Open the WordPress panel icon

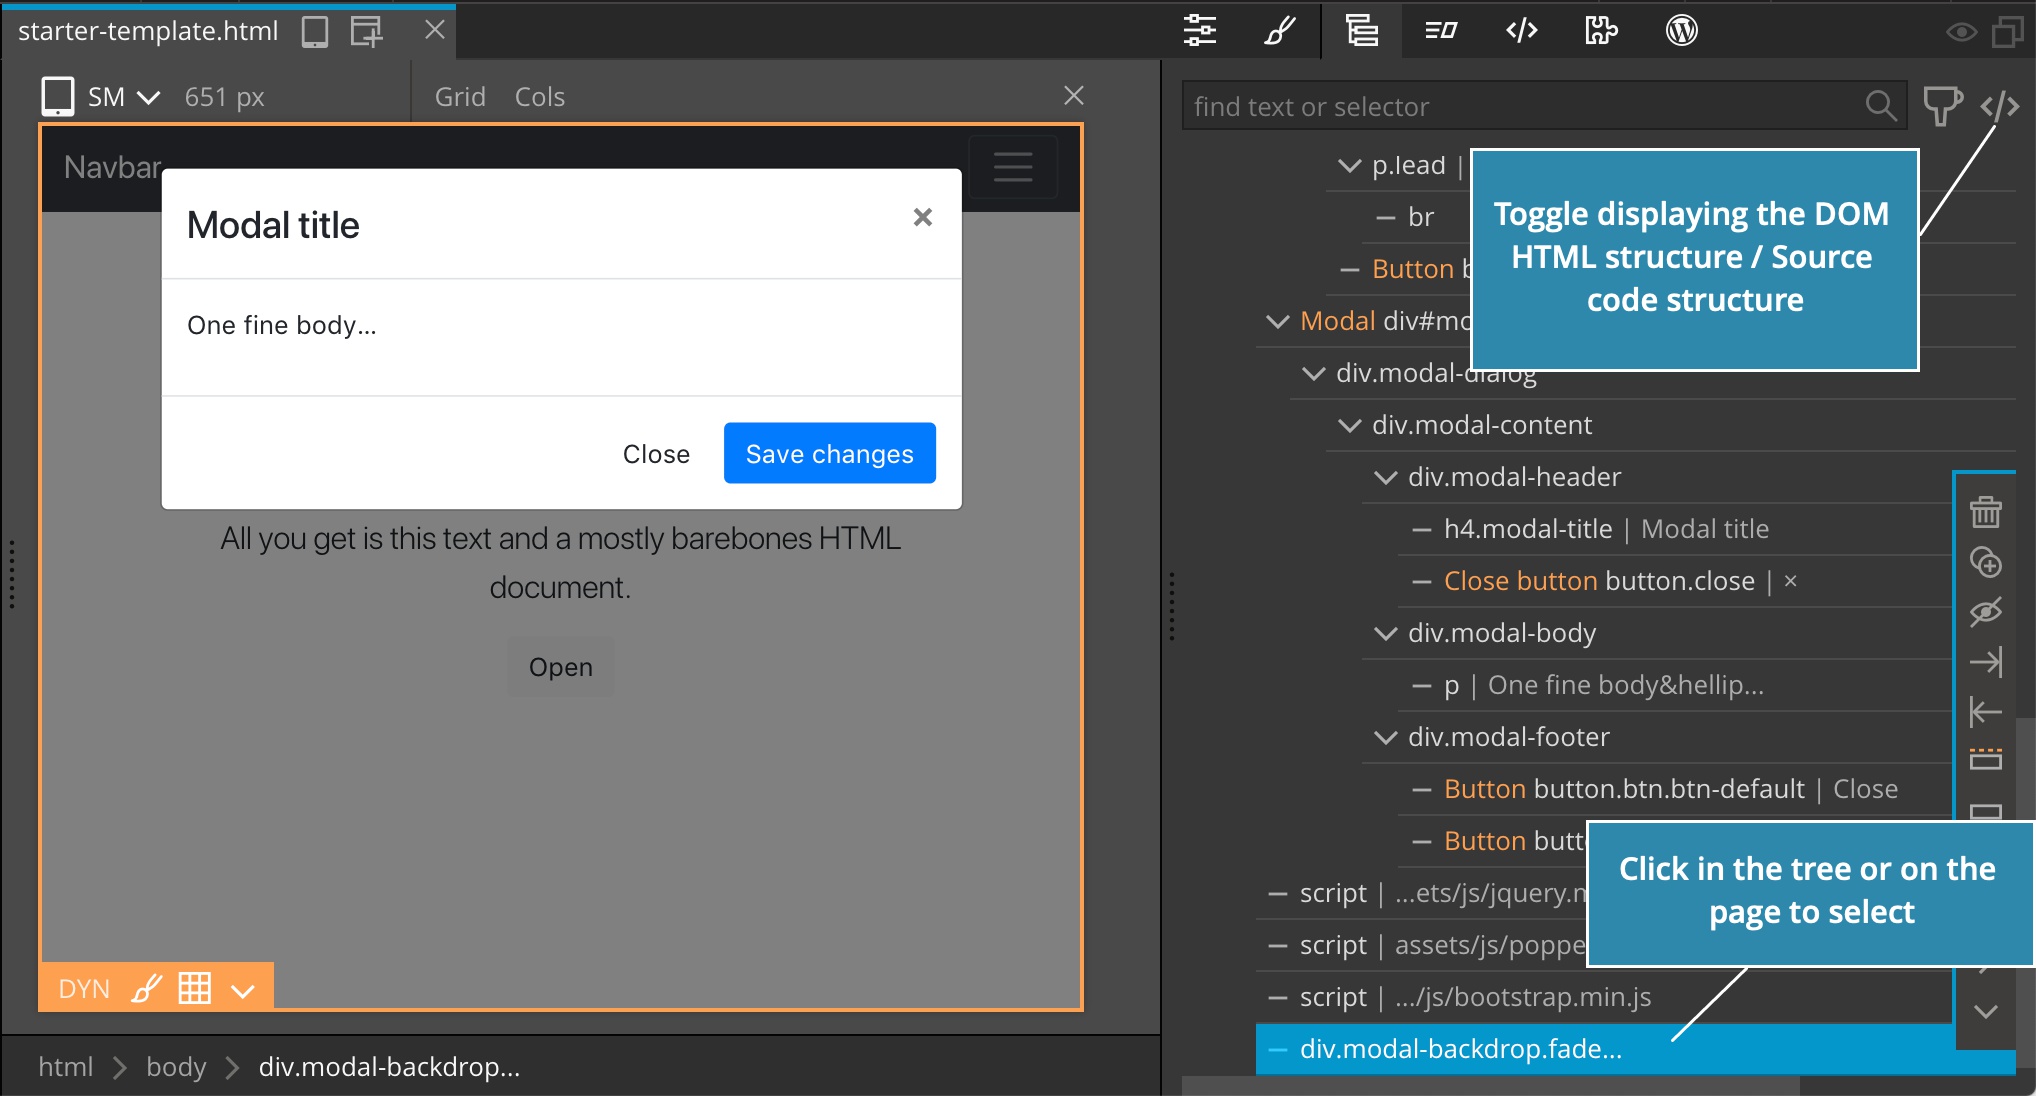pyautogui.click(x=1681, y=31)
